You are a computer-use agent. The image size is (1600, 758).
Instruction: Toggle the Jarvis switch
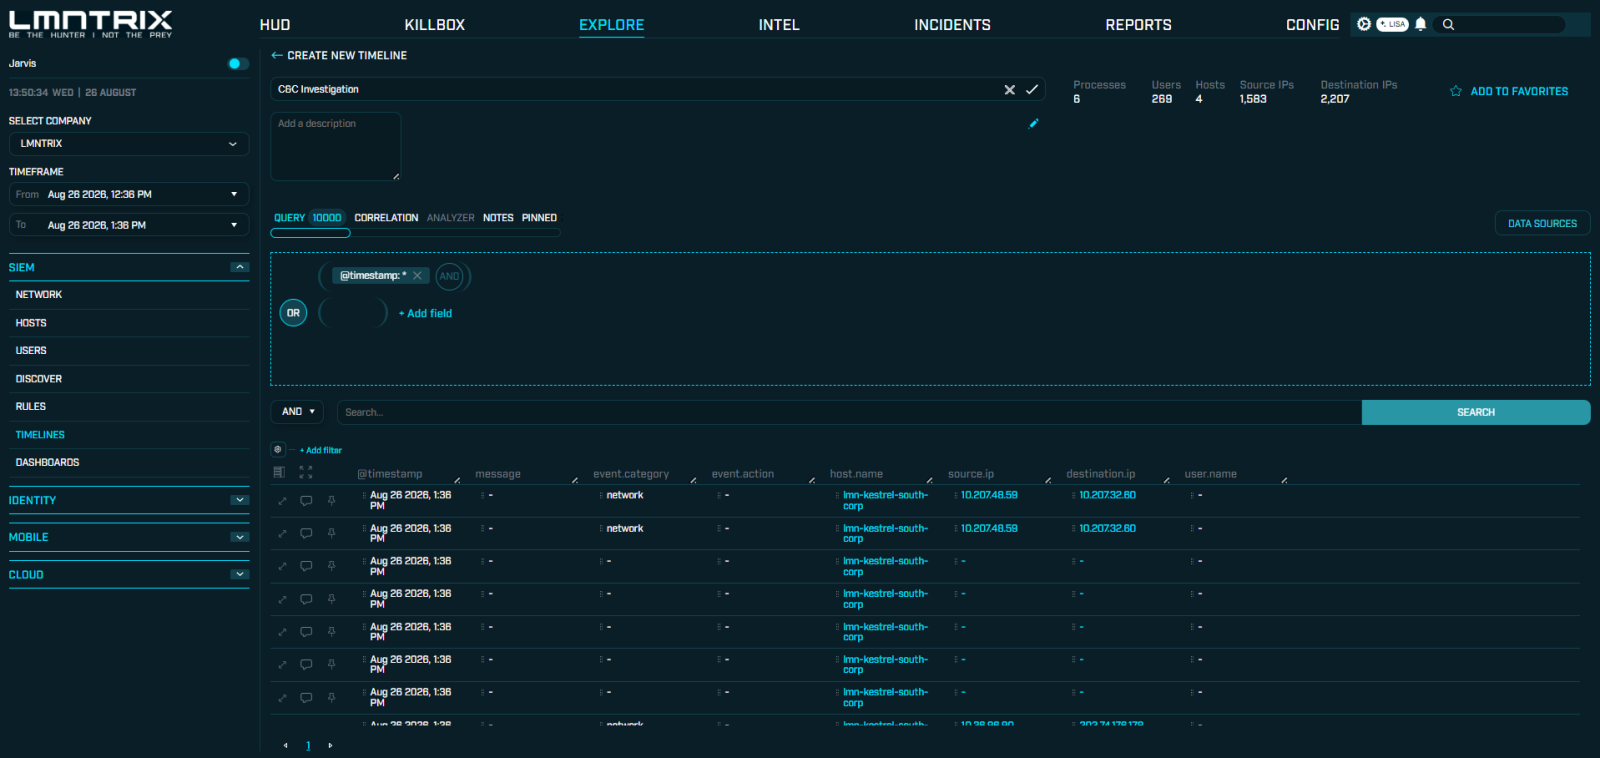[x=238, y=64]
